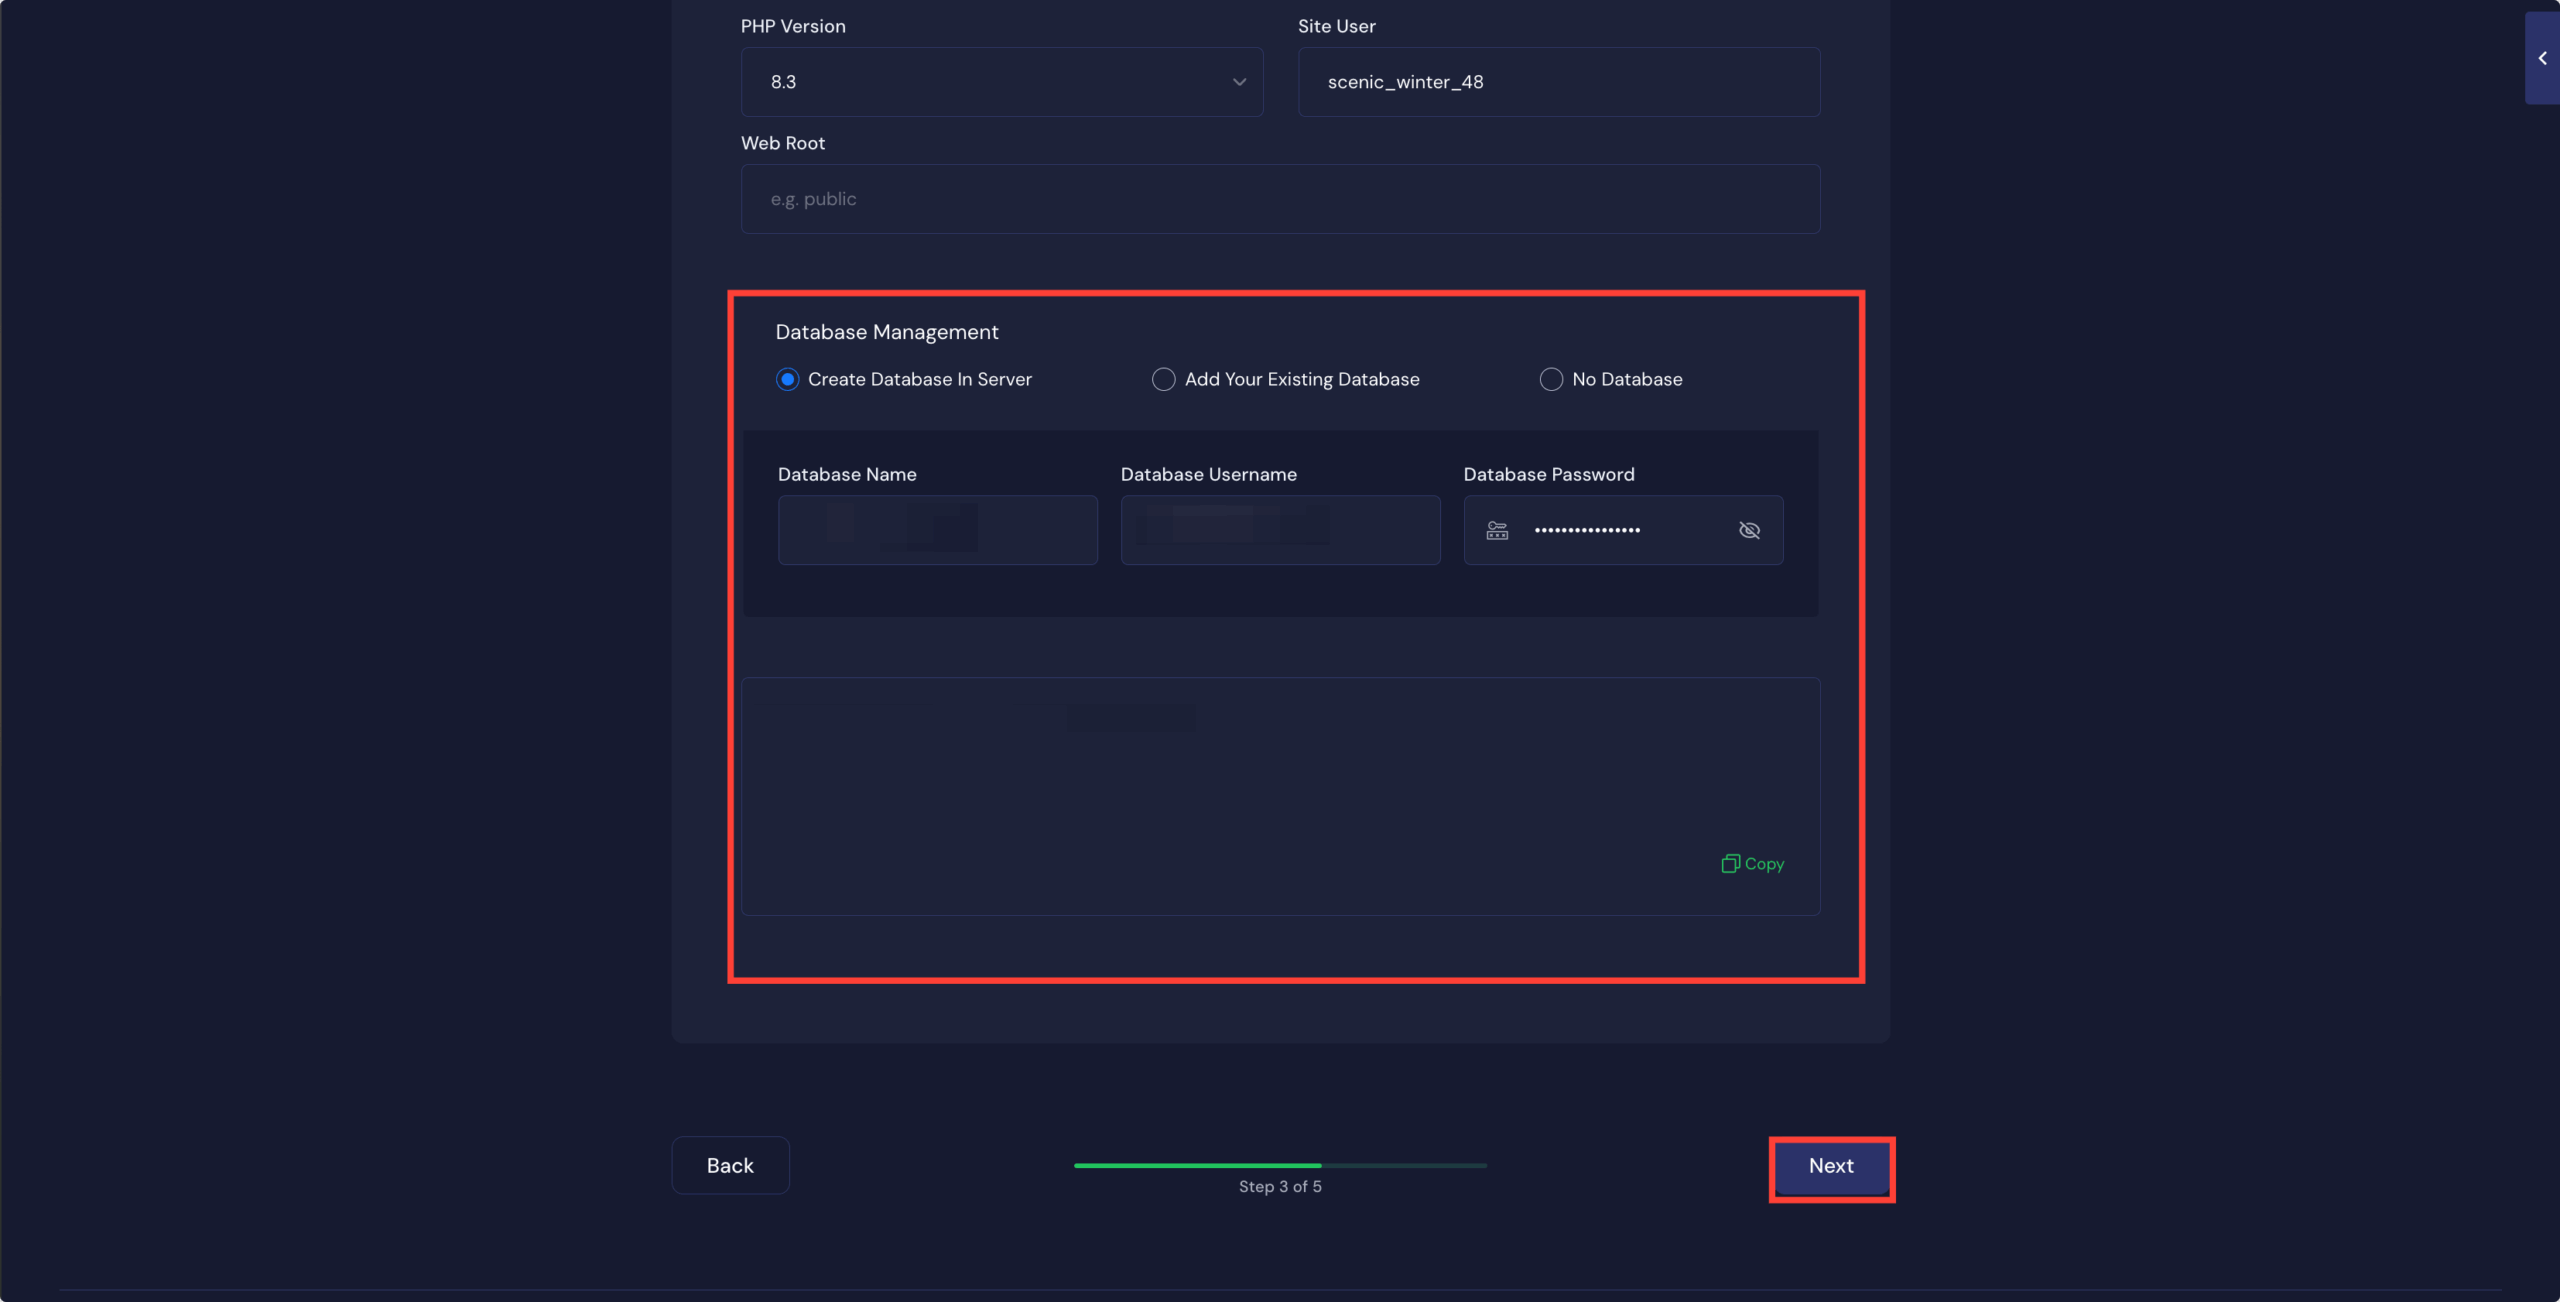The image size is (2560, 1302).
Task: Go back with the Back button
Action: click(730, 1165)
